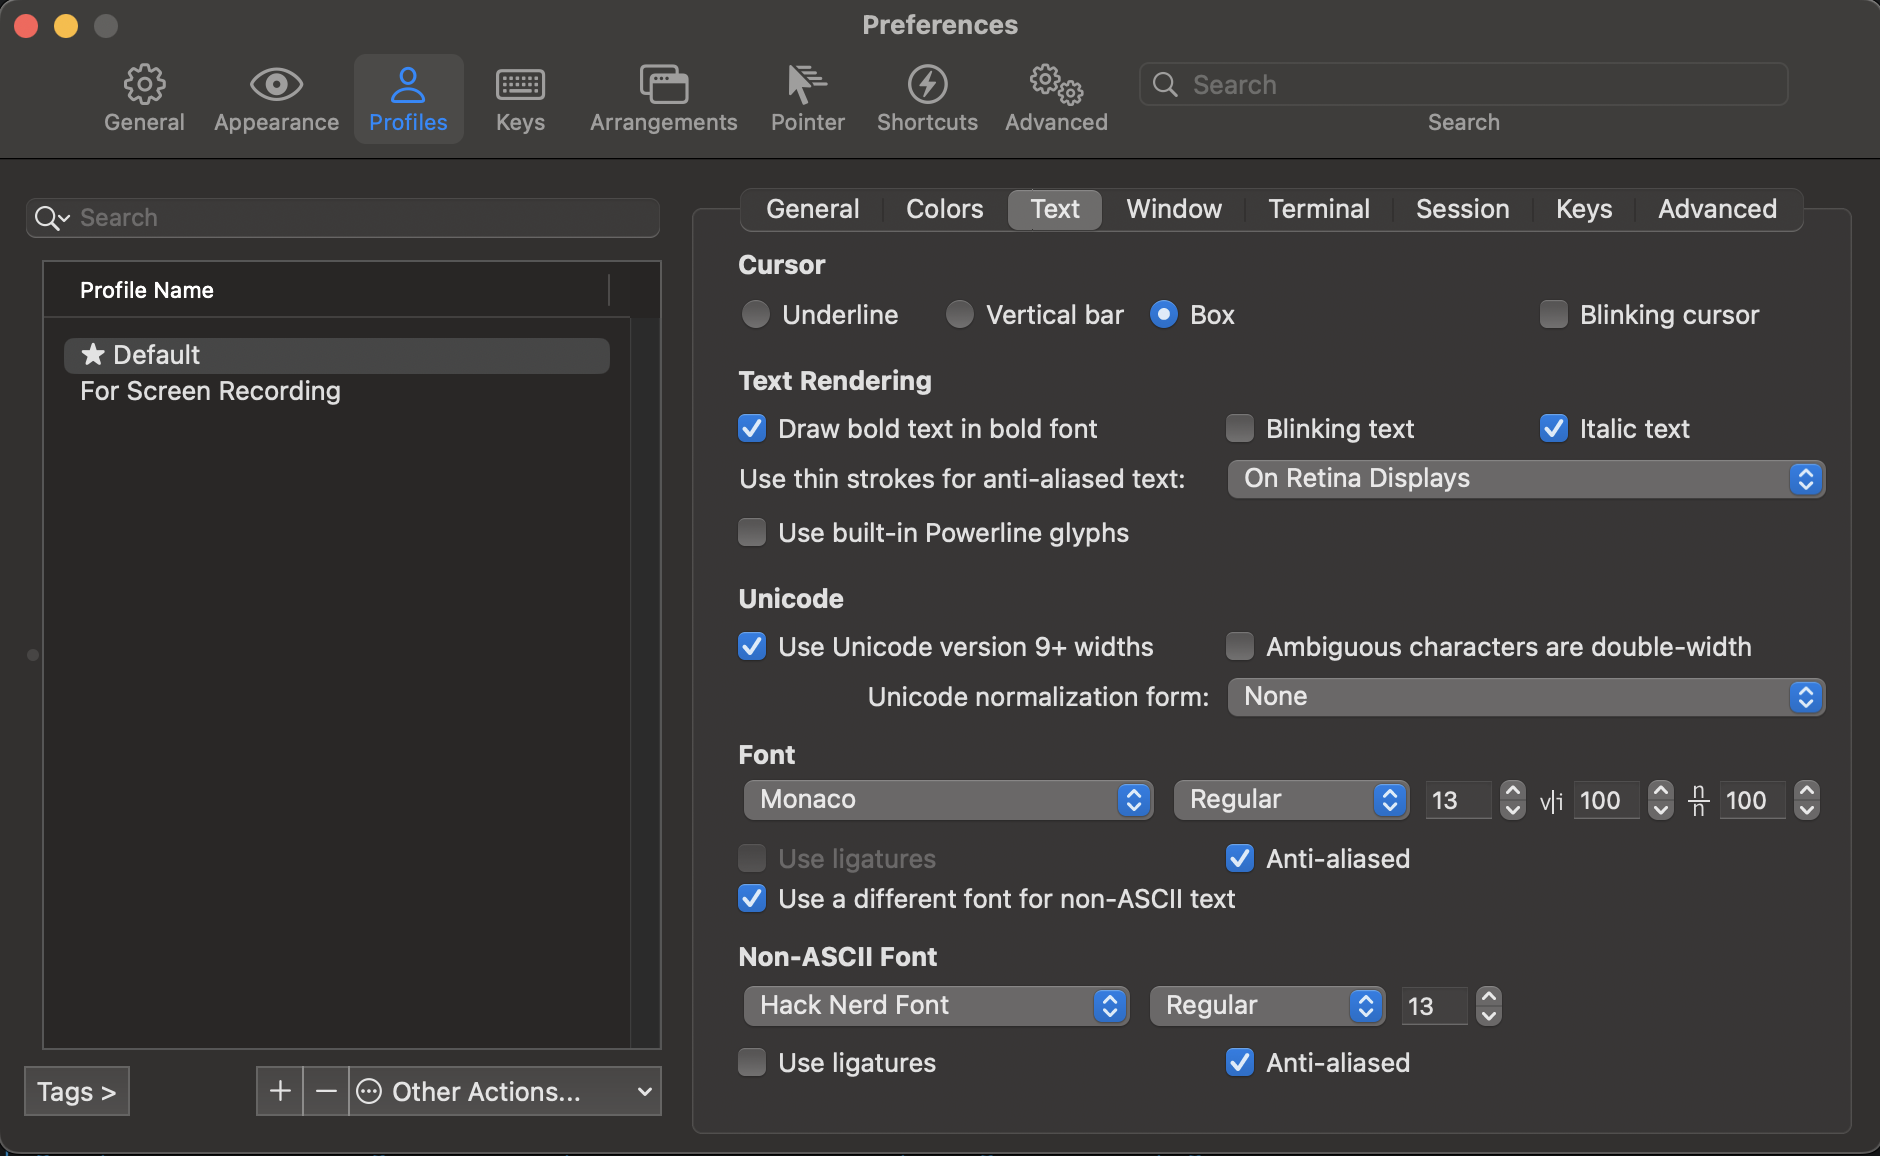The height and width of the screenshot is (1156, 1880).
Task: Toggle Anti-aliased for the main Font section
Action: coord(1240,858)
